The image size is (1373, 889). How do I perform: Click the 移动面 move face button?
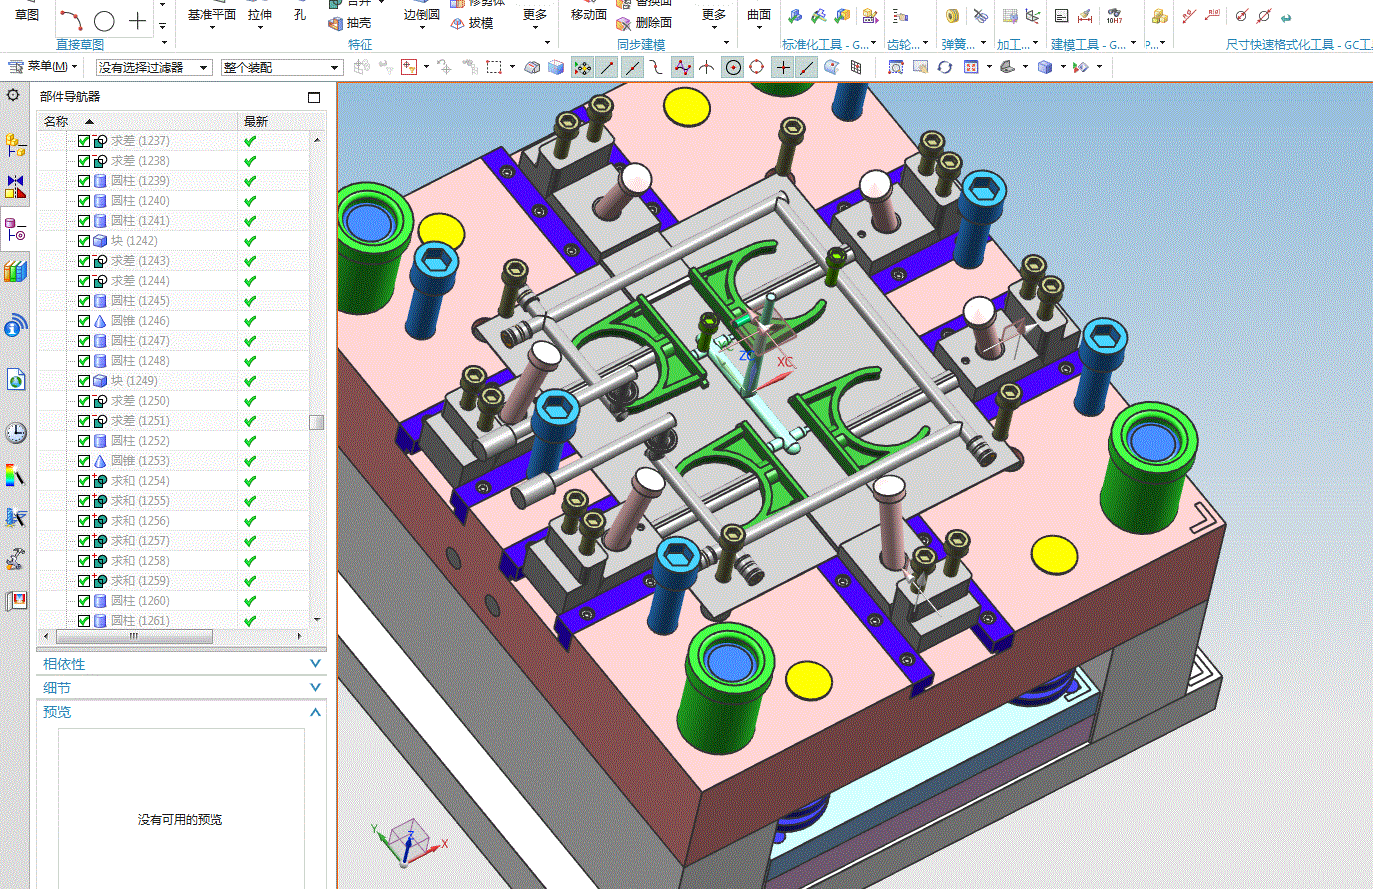point(589,15)
